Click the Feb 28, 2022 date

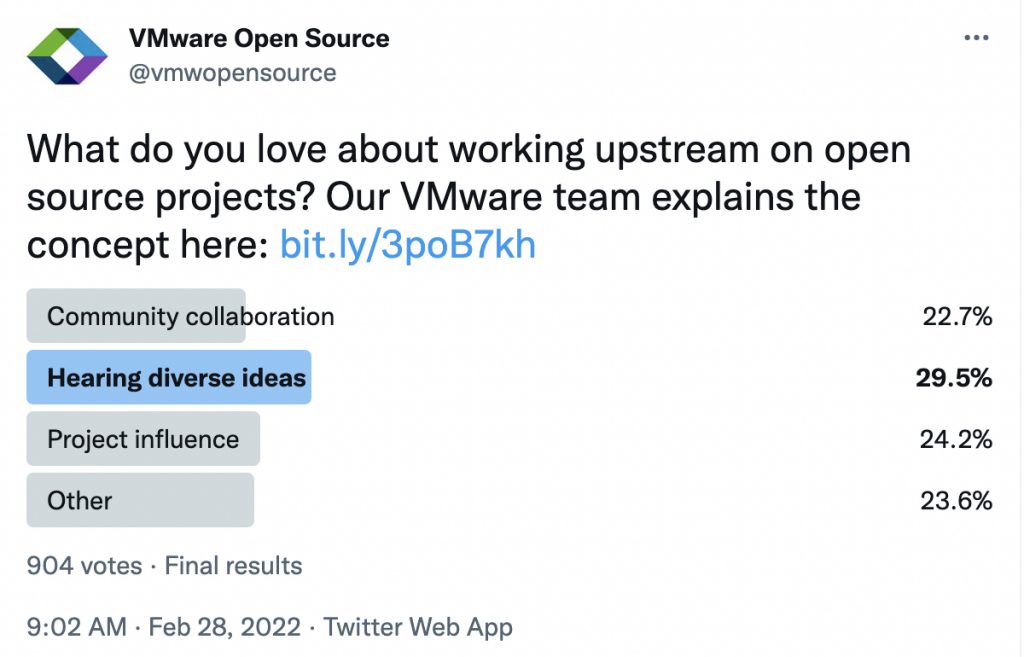point(225,627)
